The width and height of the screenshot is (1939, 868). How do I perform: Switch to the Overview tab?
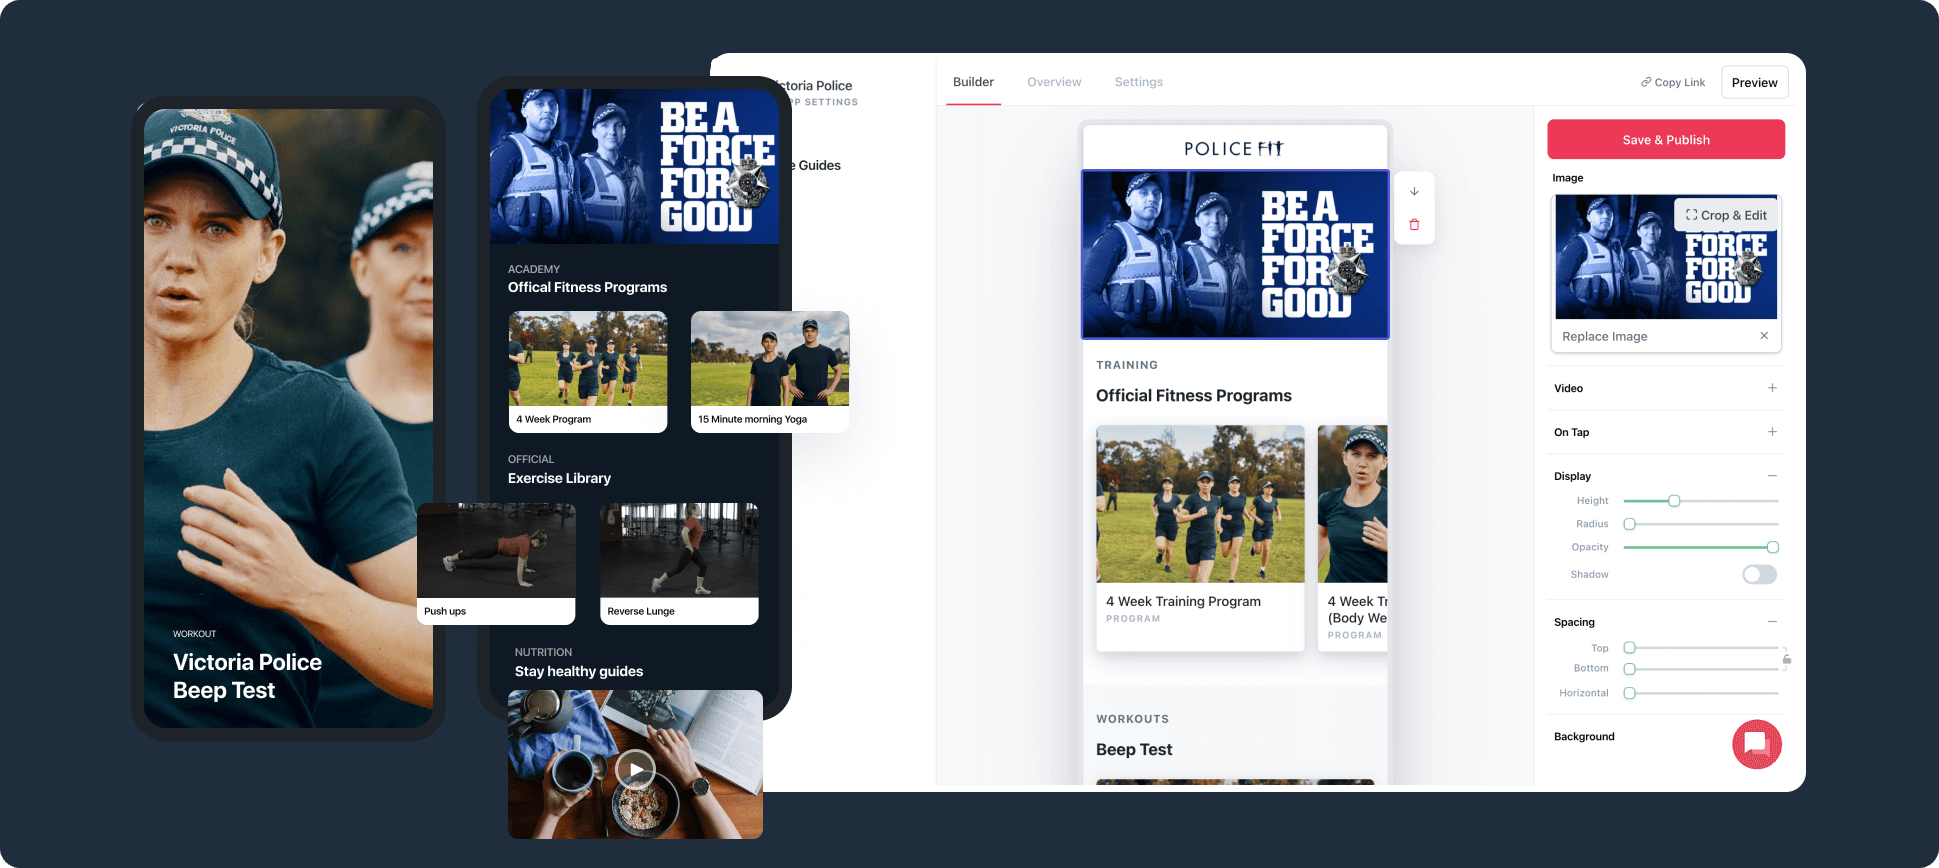coord(1054,82)
